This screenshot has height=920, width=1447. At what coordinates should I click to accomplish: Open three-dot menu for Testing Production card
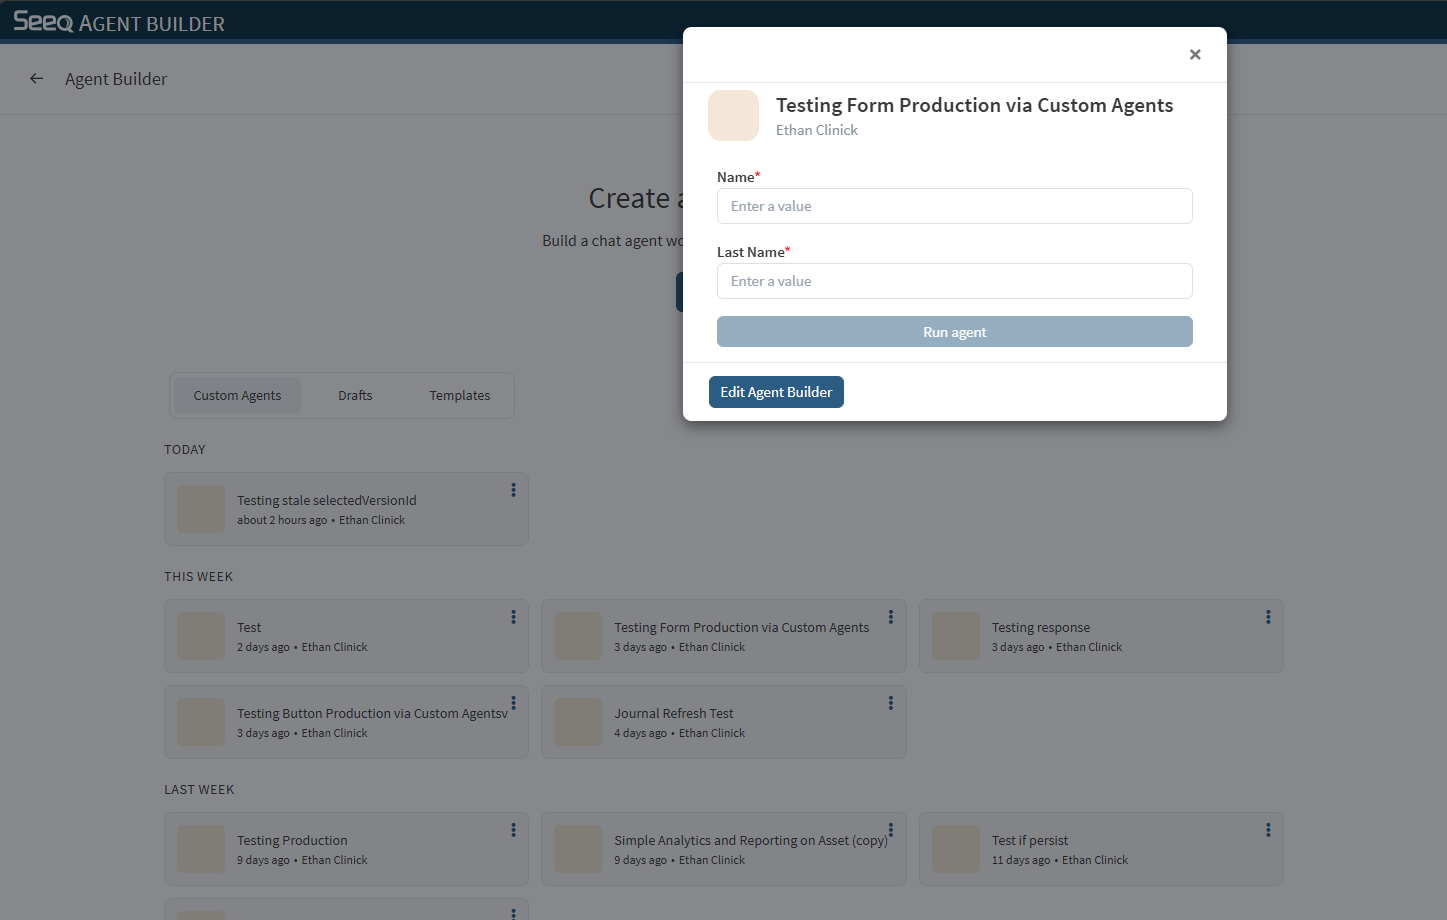click(x=513, y=830)
